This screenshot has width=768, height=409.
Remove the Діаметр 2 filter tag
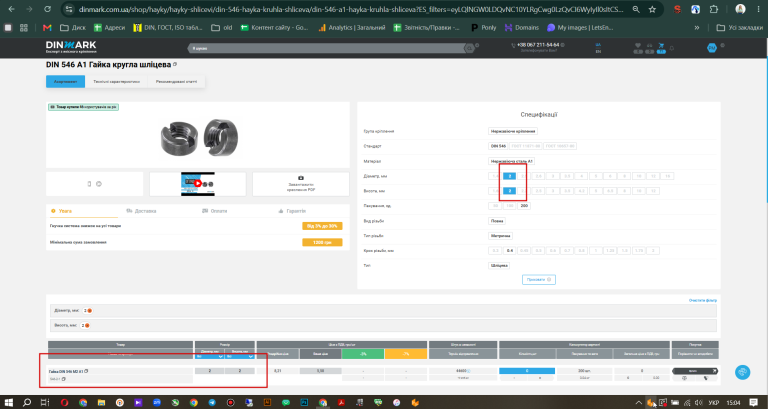pos(89,311)
